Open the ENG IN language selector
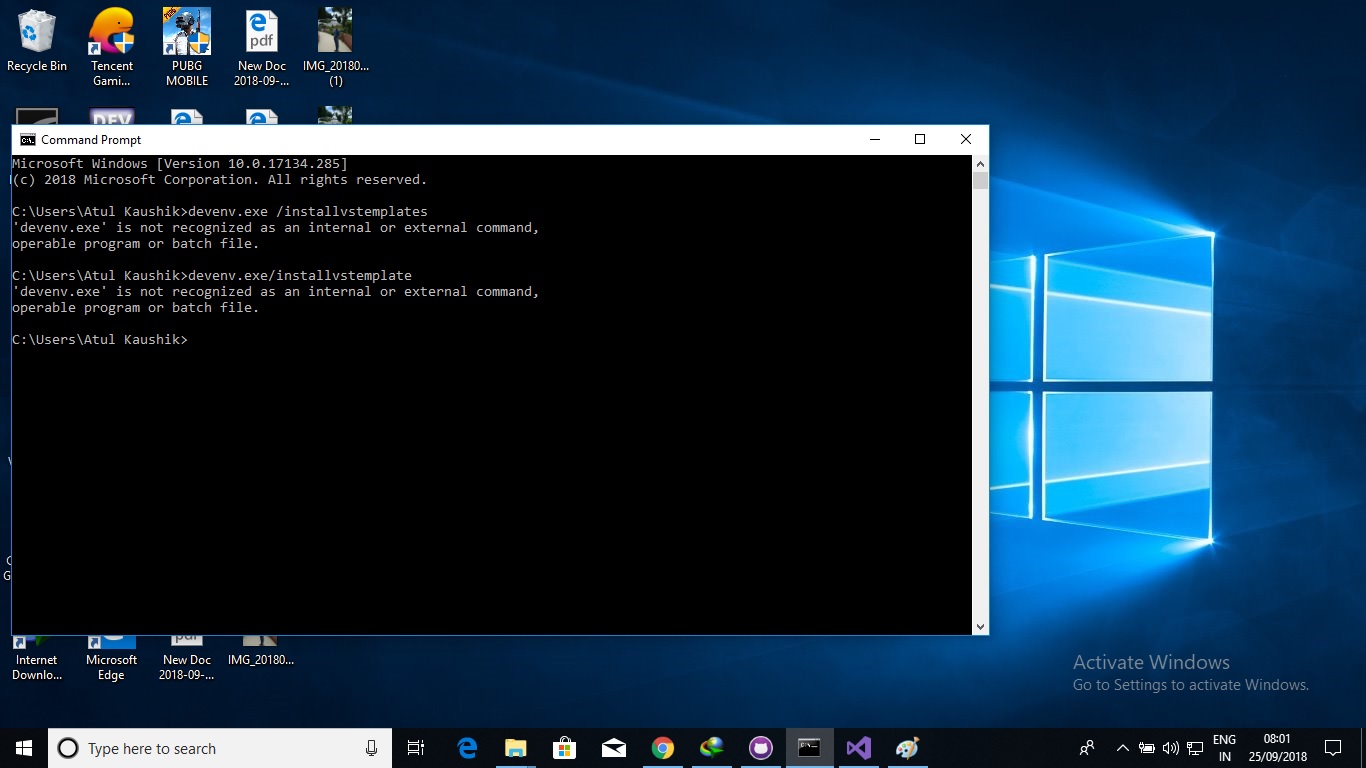The image size is (1366, 768). click(1224, 748)
